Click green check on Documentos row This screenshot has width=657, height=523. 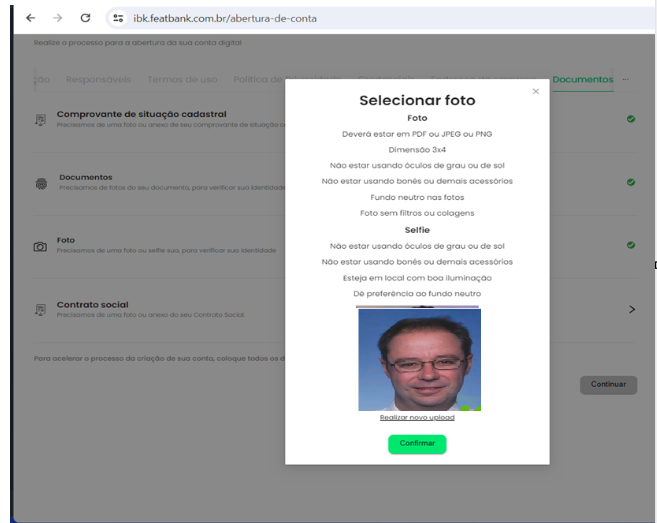(x=631, y=182)
